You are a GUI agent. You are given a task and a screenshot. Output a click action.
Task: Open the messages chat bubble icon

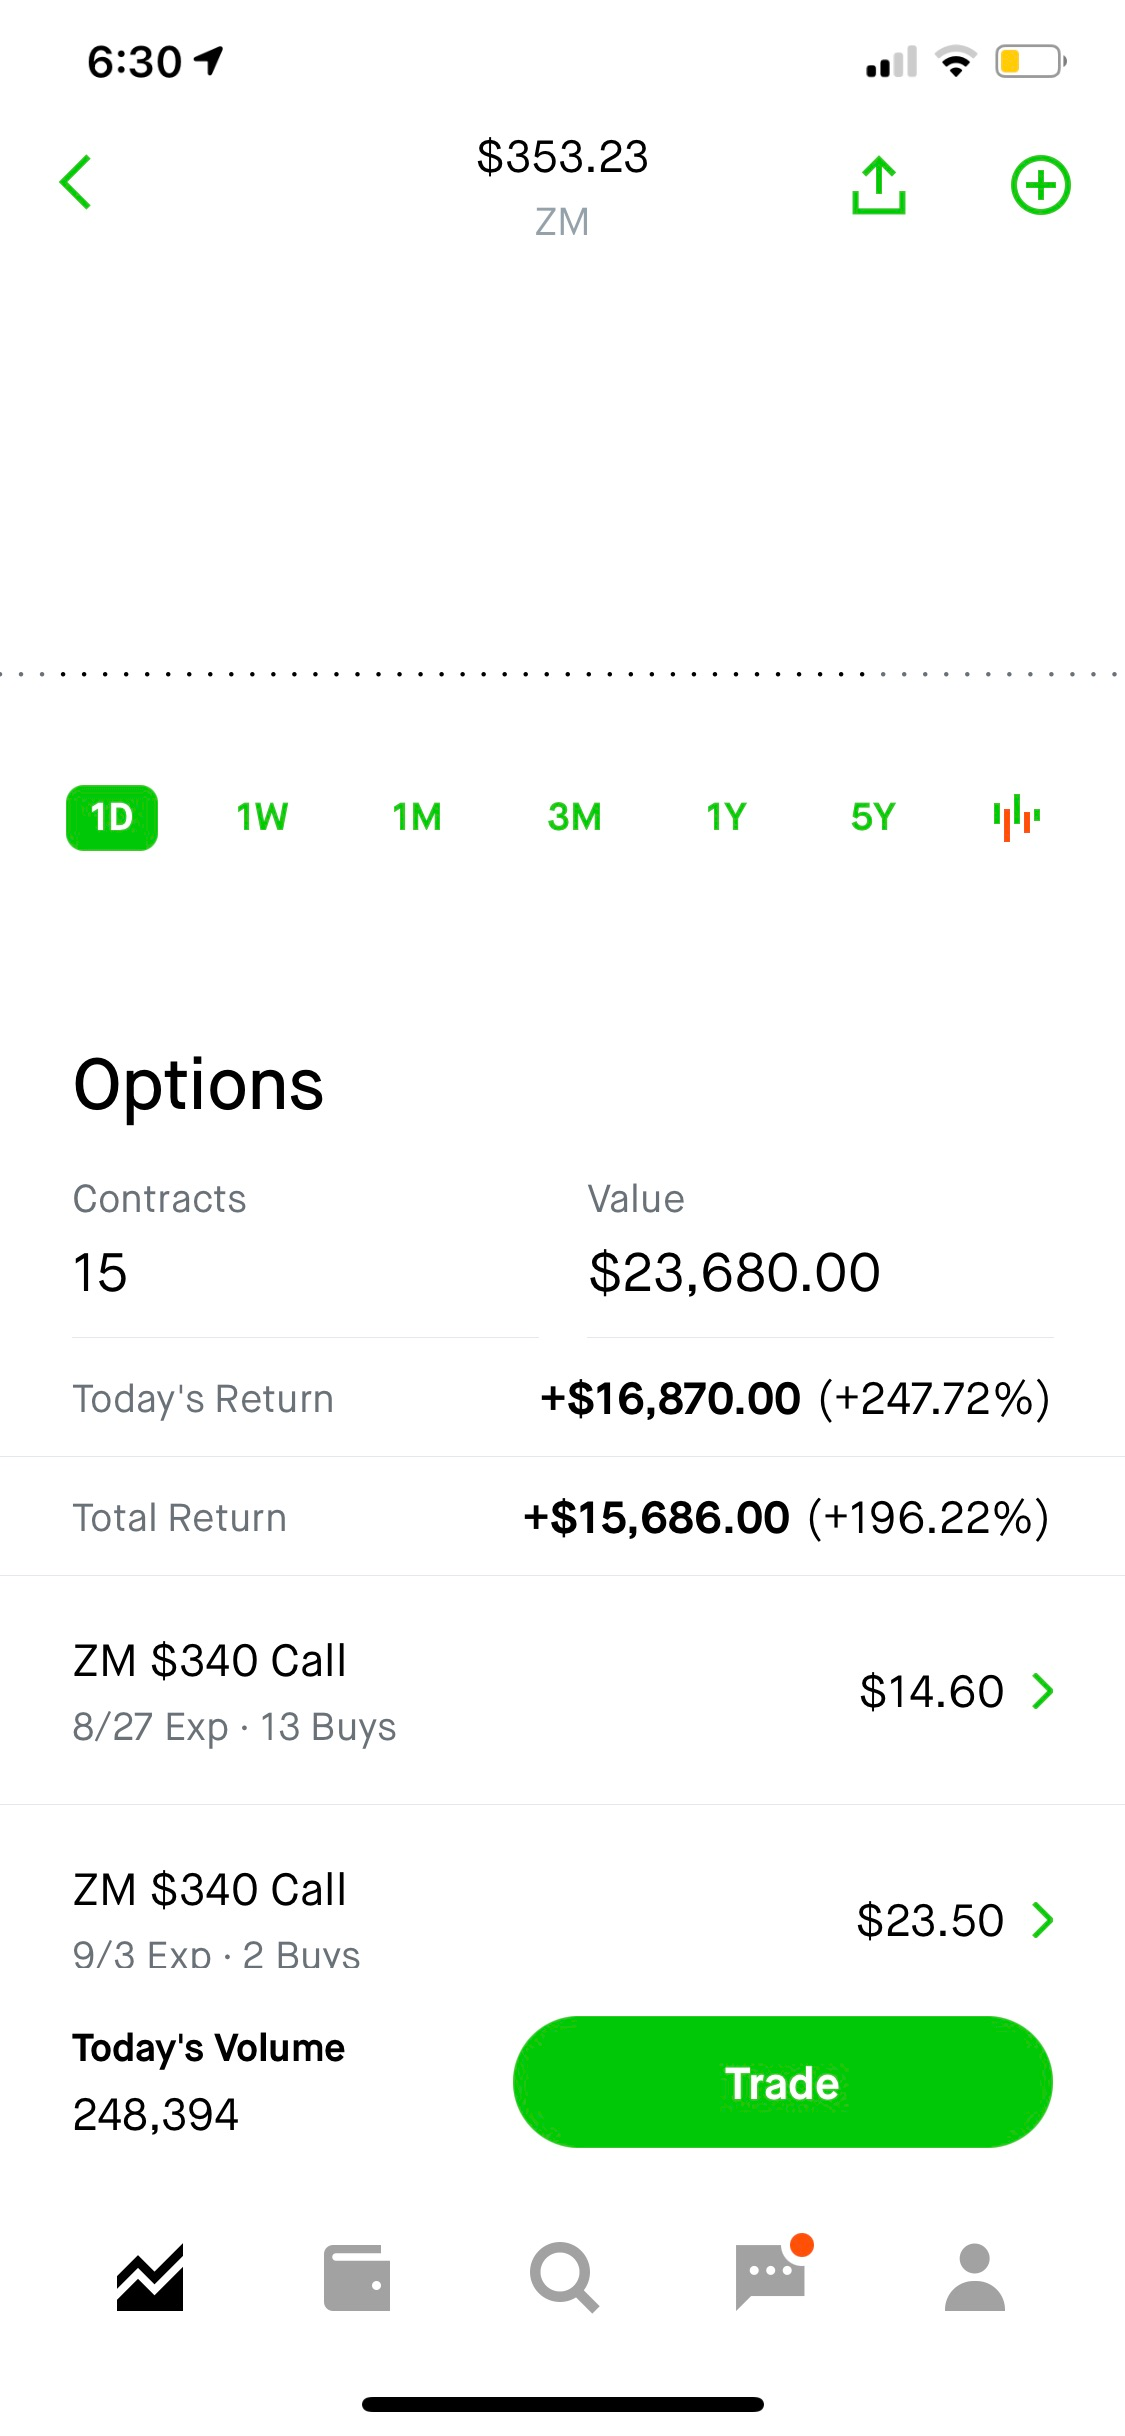(770, 2278)
